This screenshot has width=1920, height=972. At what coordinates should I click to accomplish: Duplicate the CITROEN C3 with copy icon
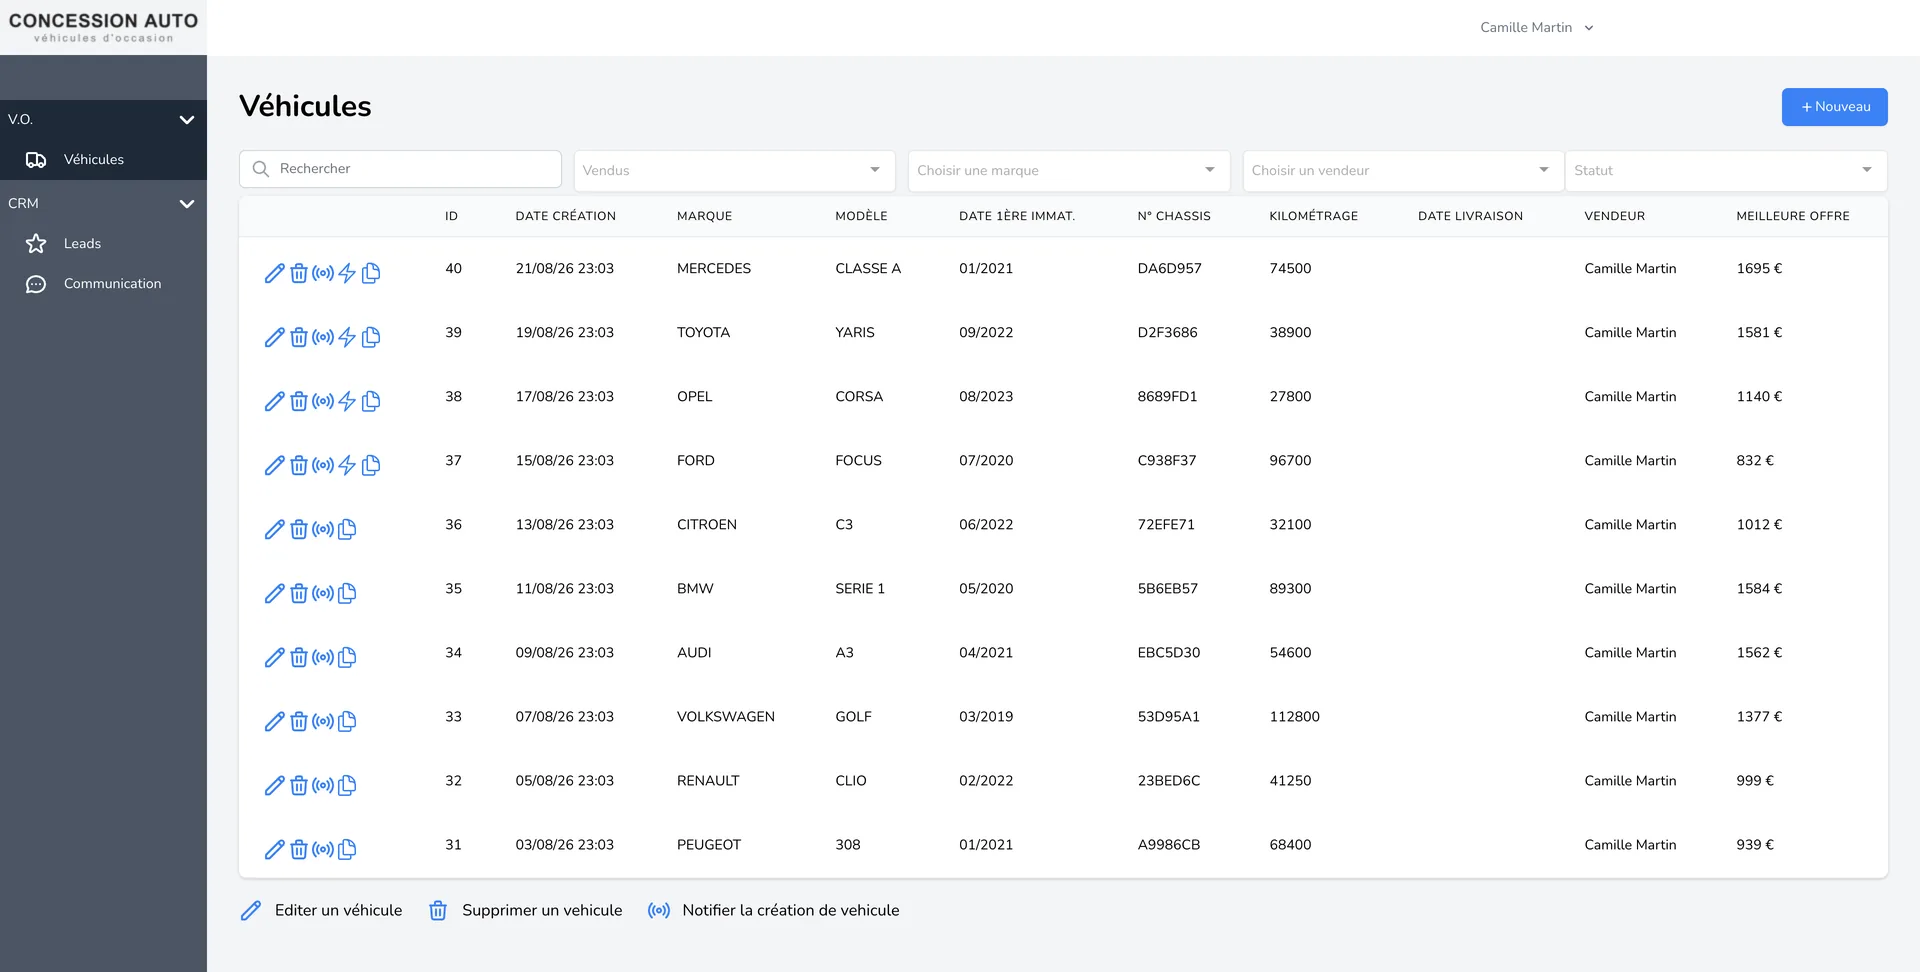click(x=346, y=529)
